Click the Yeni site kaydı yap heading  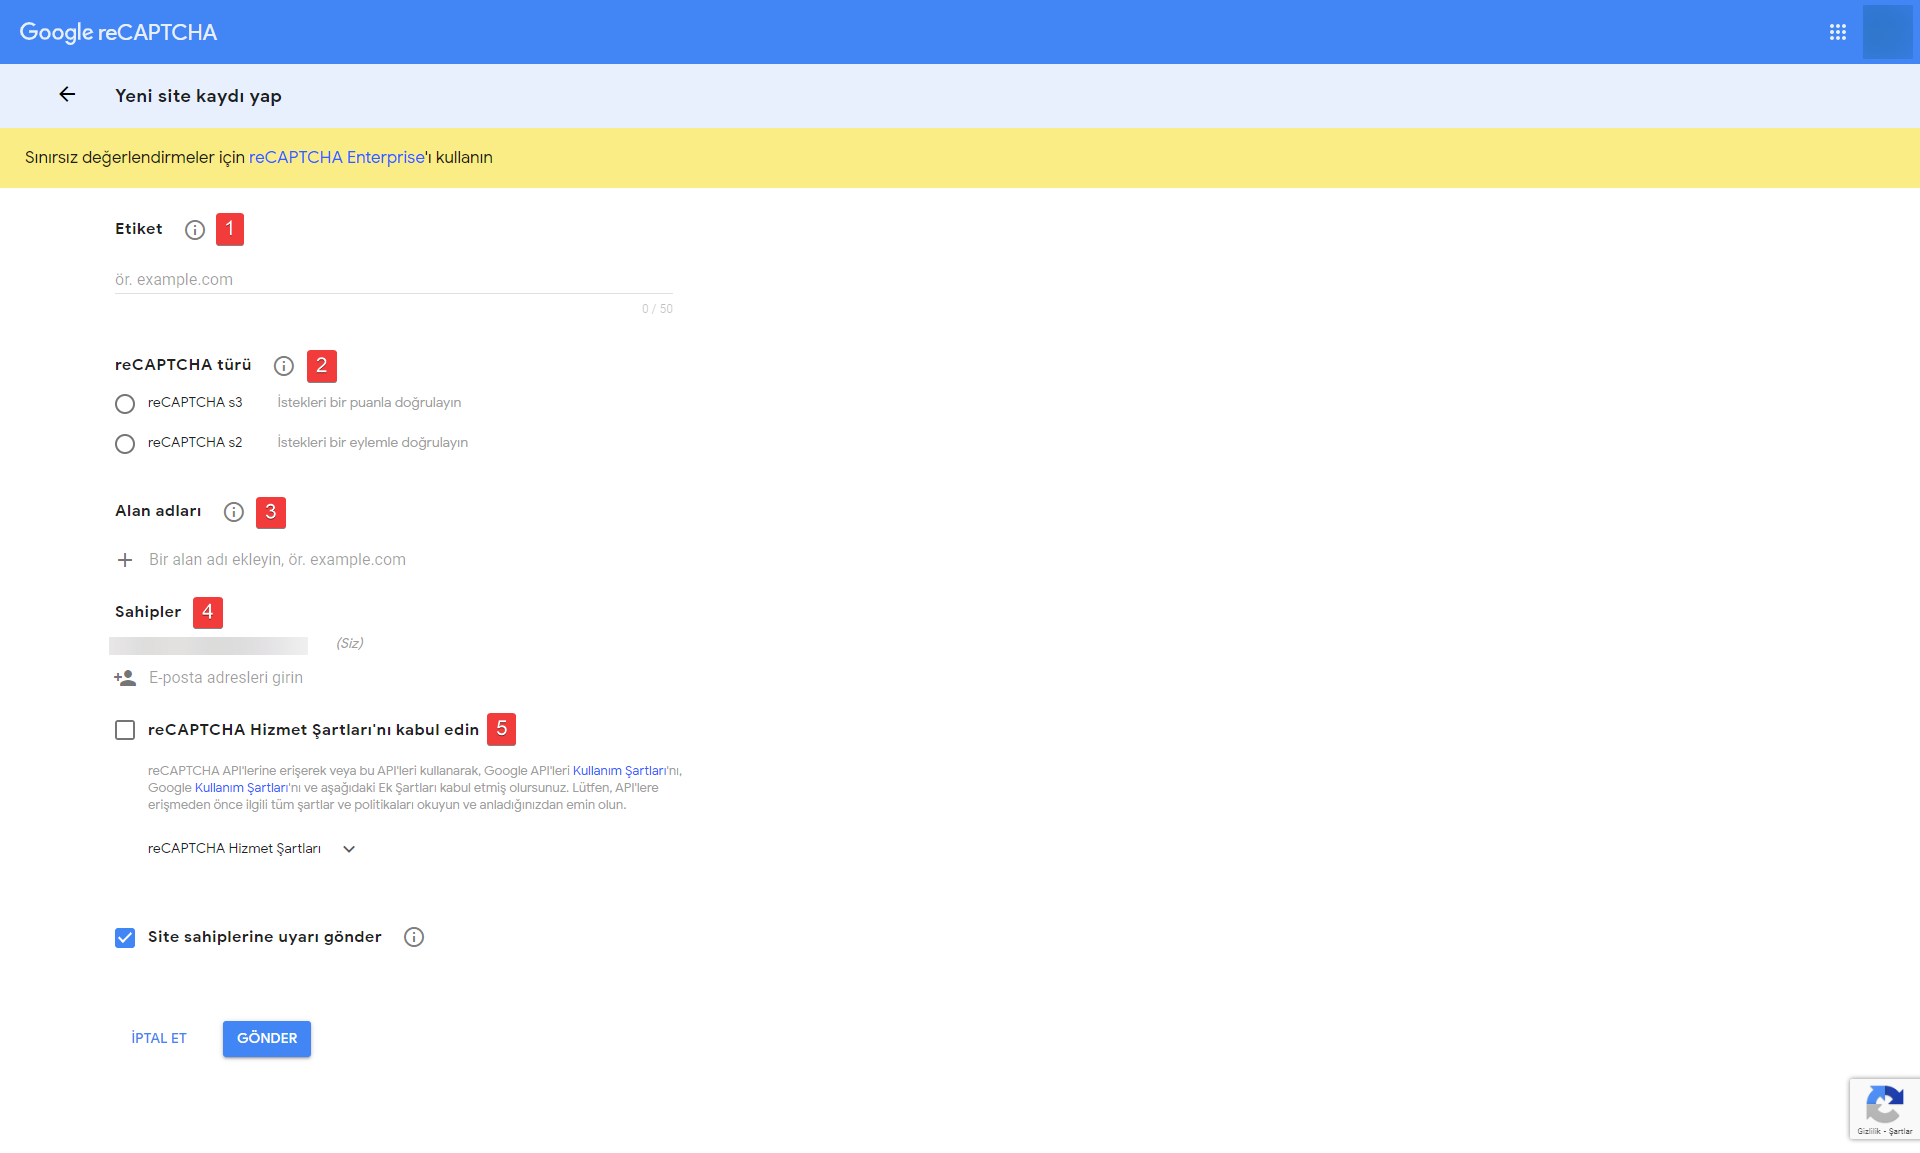click(x=198, y=96)
